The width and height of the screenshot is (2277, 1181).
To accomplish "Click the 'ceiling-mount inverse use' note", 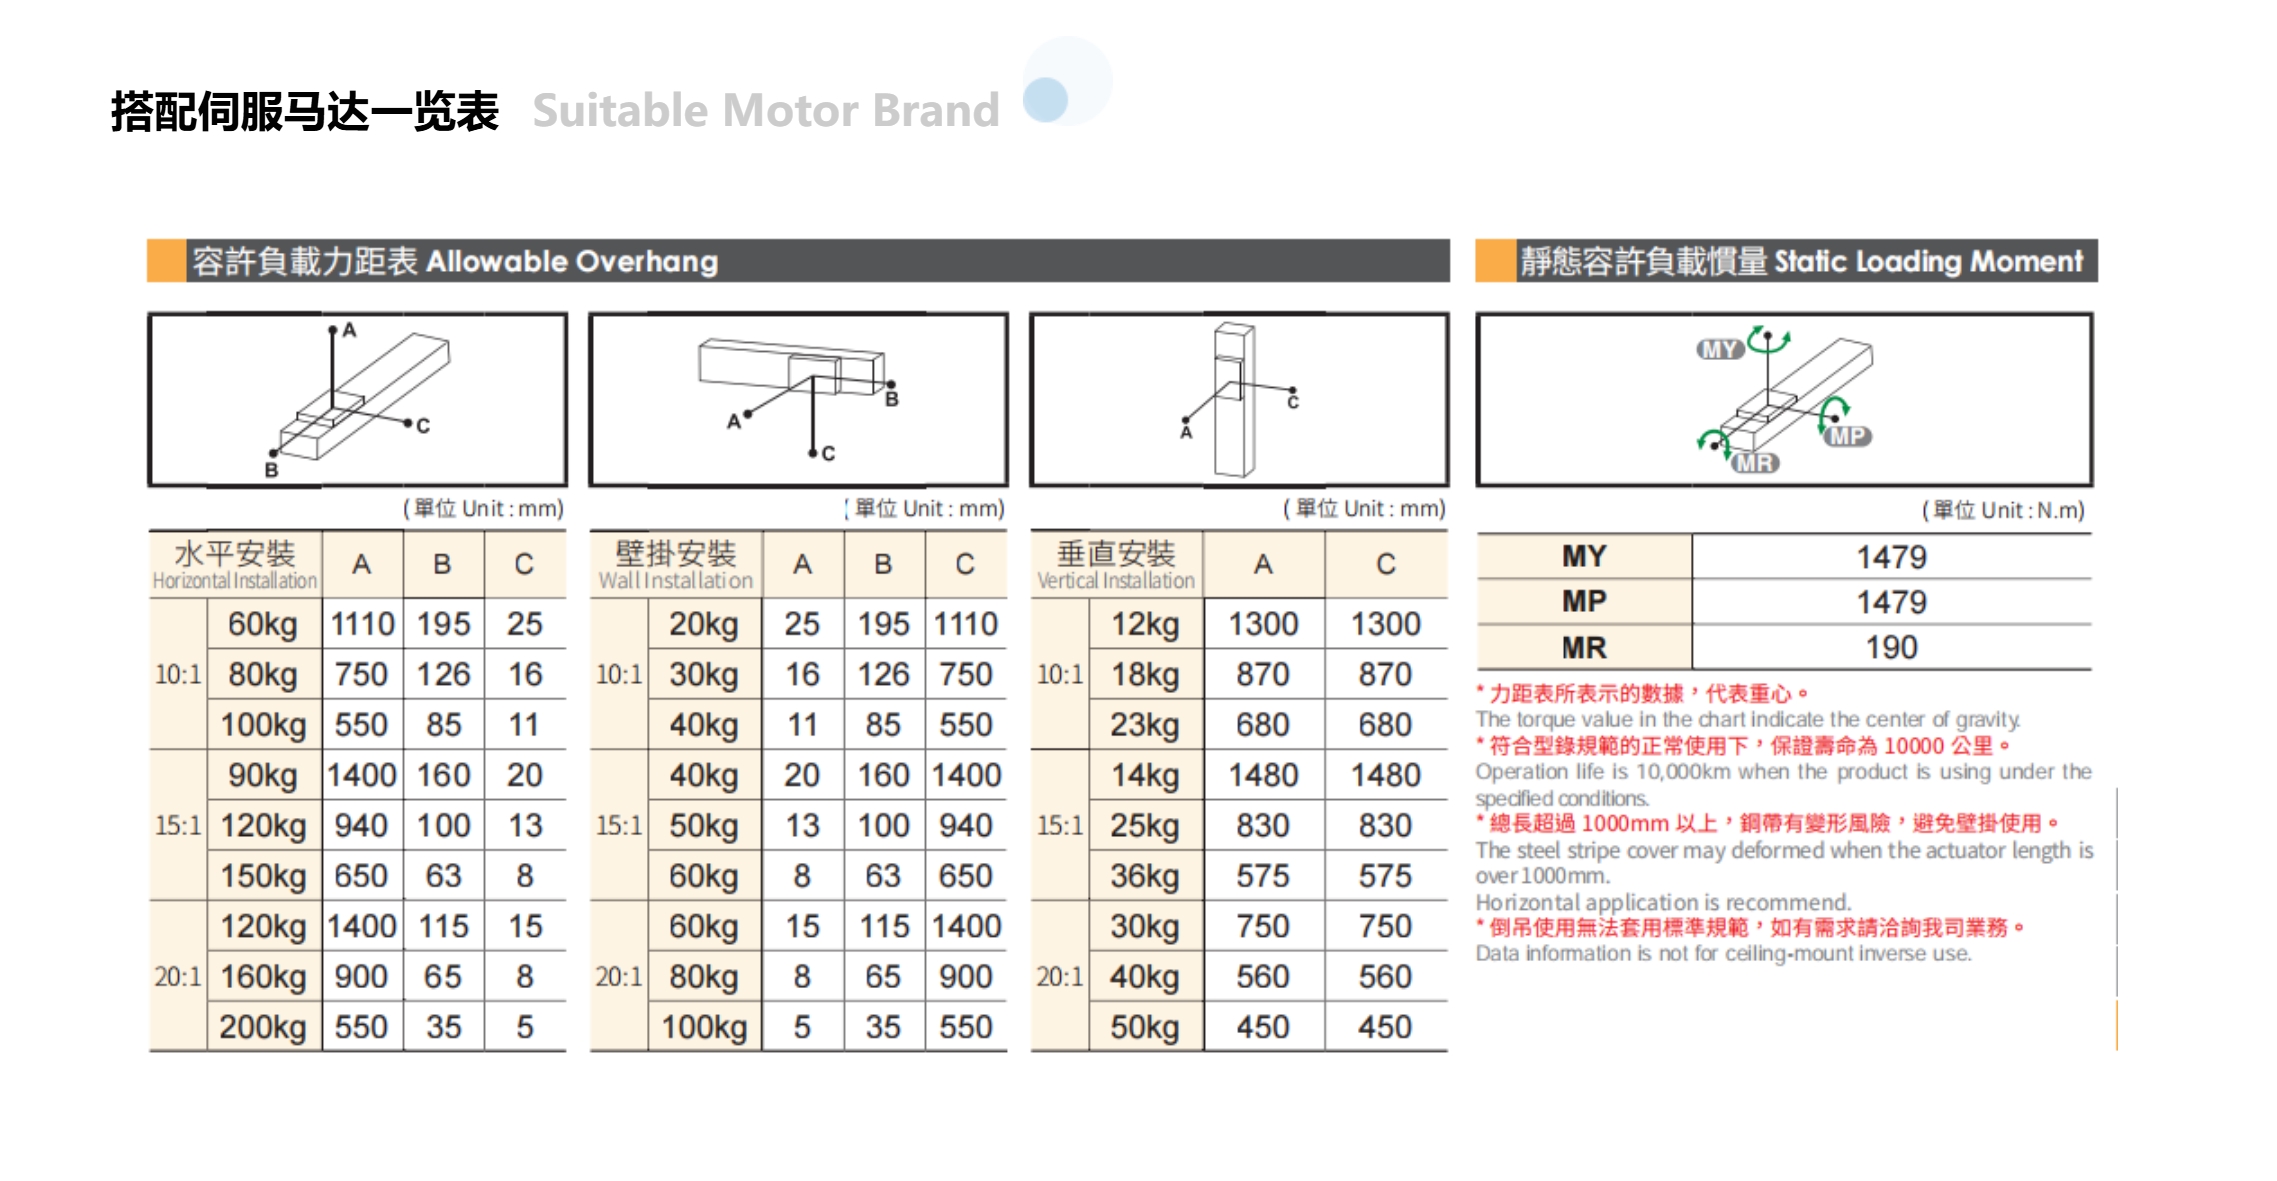I will (1724, 953).
